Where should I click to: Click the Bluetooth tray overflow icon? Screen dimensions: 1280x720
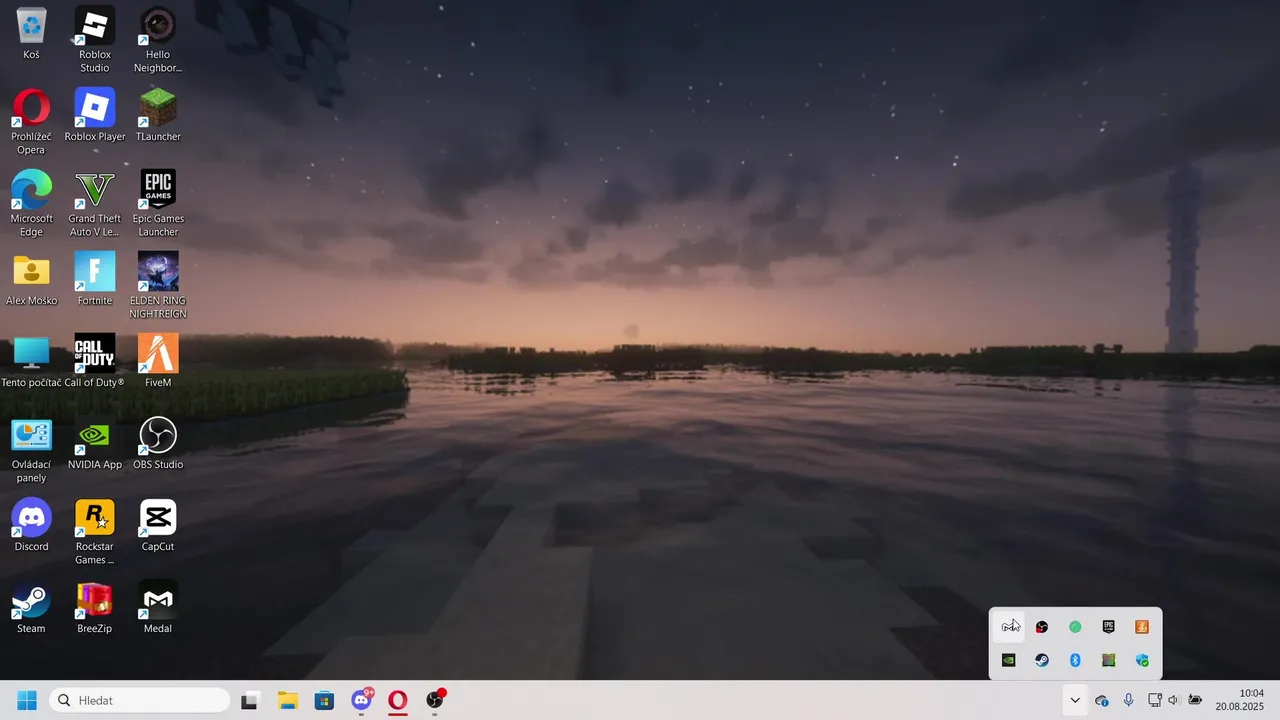(x=1075, y=660)
